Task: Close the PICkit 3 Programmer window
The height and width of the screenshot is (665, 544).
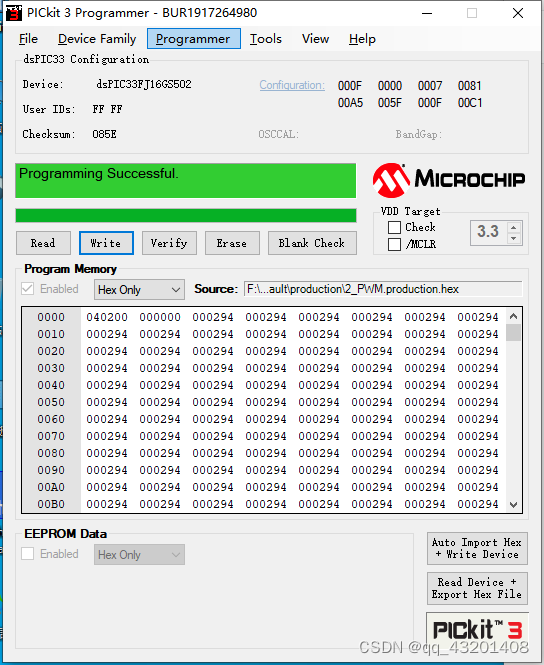Action: click(518, 13)
